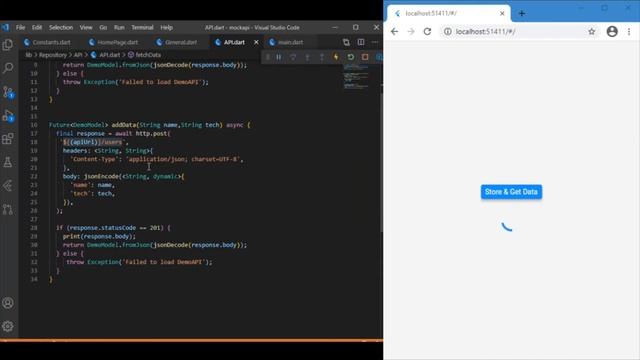640x360 pixels.
Task: Click the editor vertical scrollbar
Action: [x=381, y=163]
